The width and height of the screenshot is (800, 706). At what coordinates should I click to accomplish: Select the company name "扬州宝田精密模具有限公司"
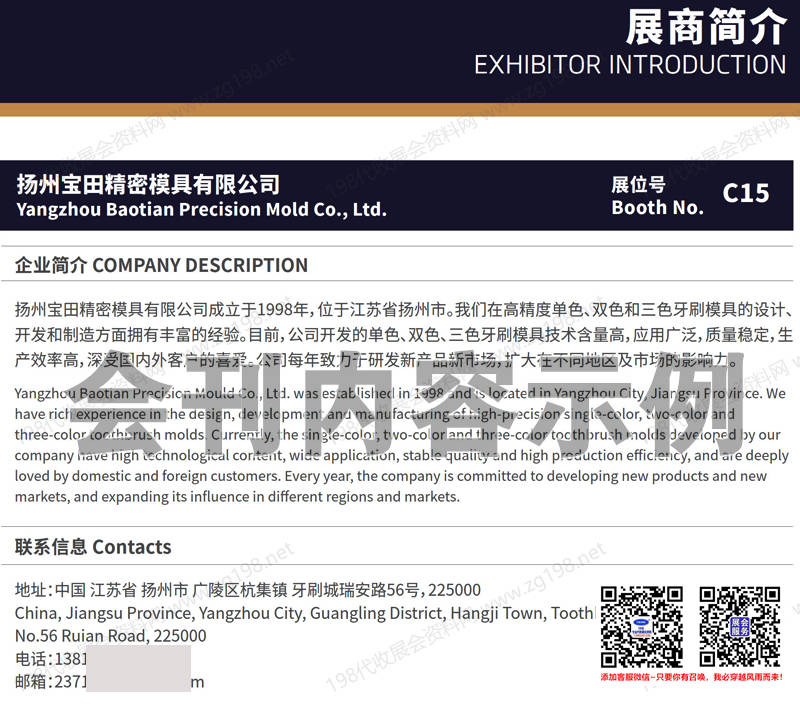(x=148, y=184)
